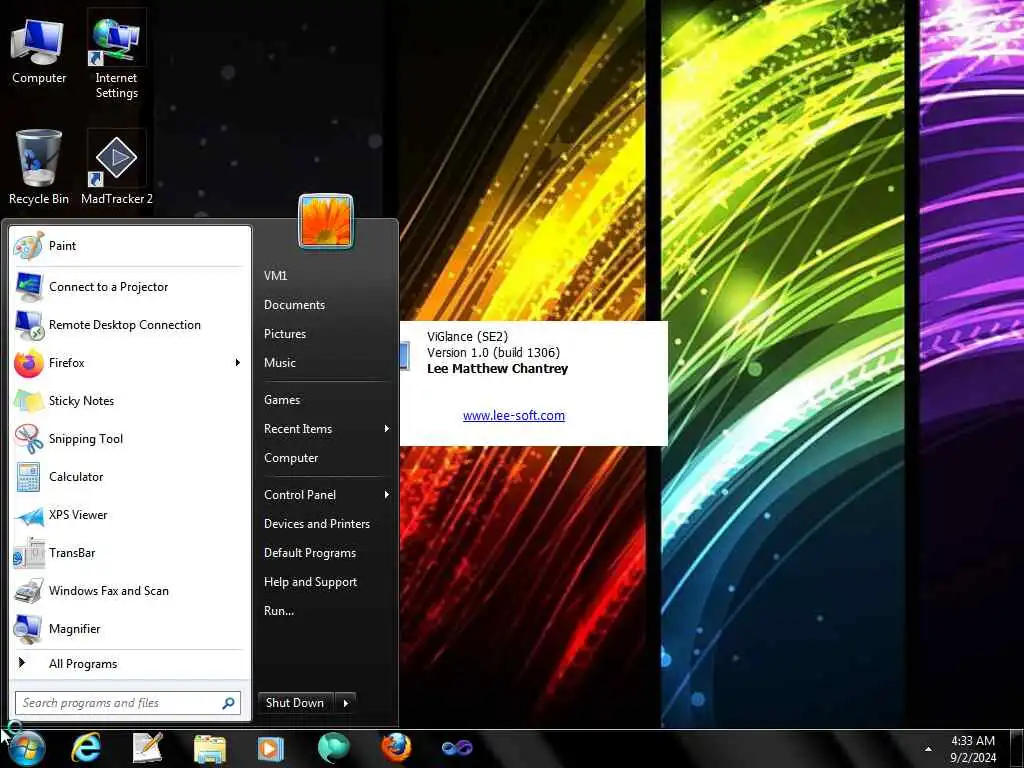Expand the Recent Items submenu arrow
The height and width of the screenshot is (768, 1024).
(x=387, y=428)
